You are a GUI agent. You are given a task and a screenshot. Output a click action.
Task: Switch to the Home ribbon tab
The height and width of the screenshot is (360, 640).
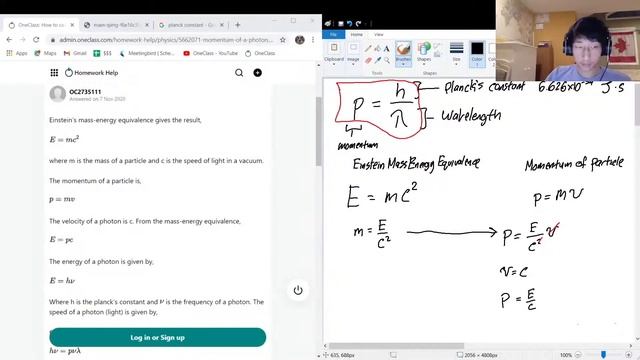356,35
